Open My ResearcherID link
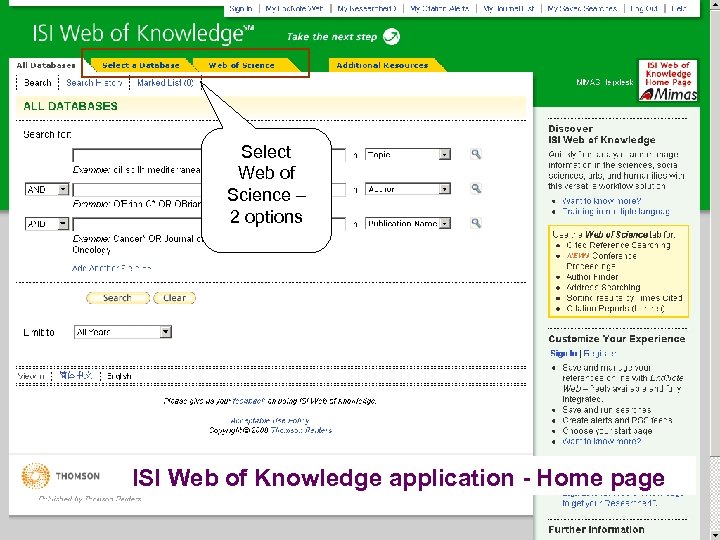This screenshot has width=720, height=540. tap(366, 8)
